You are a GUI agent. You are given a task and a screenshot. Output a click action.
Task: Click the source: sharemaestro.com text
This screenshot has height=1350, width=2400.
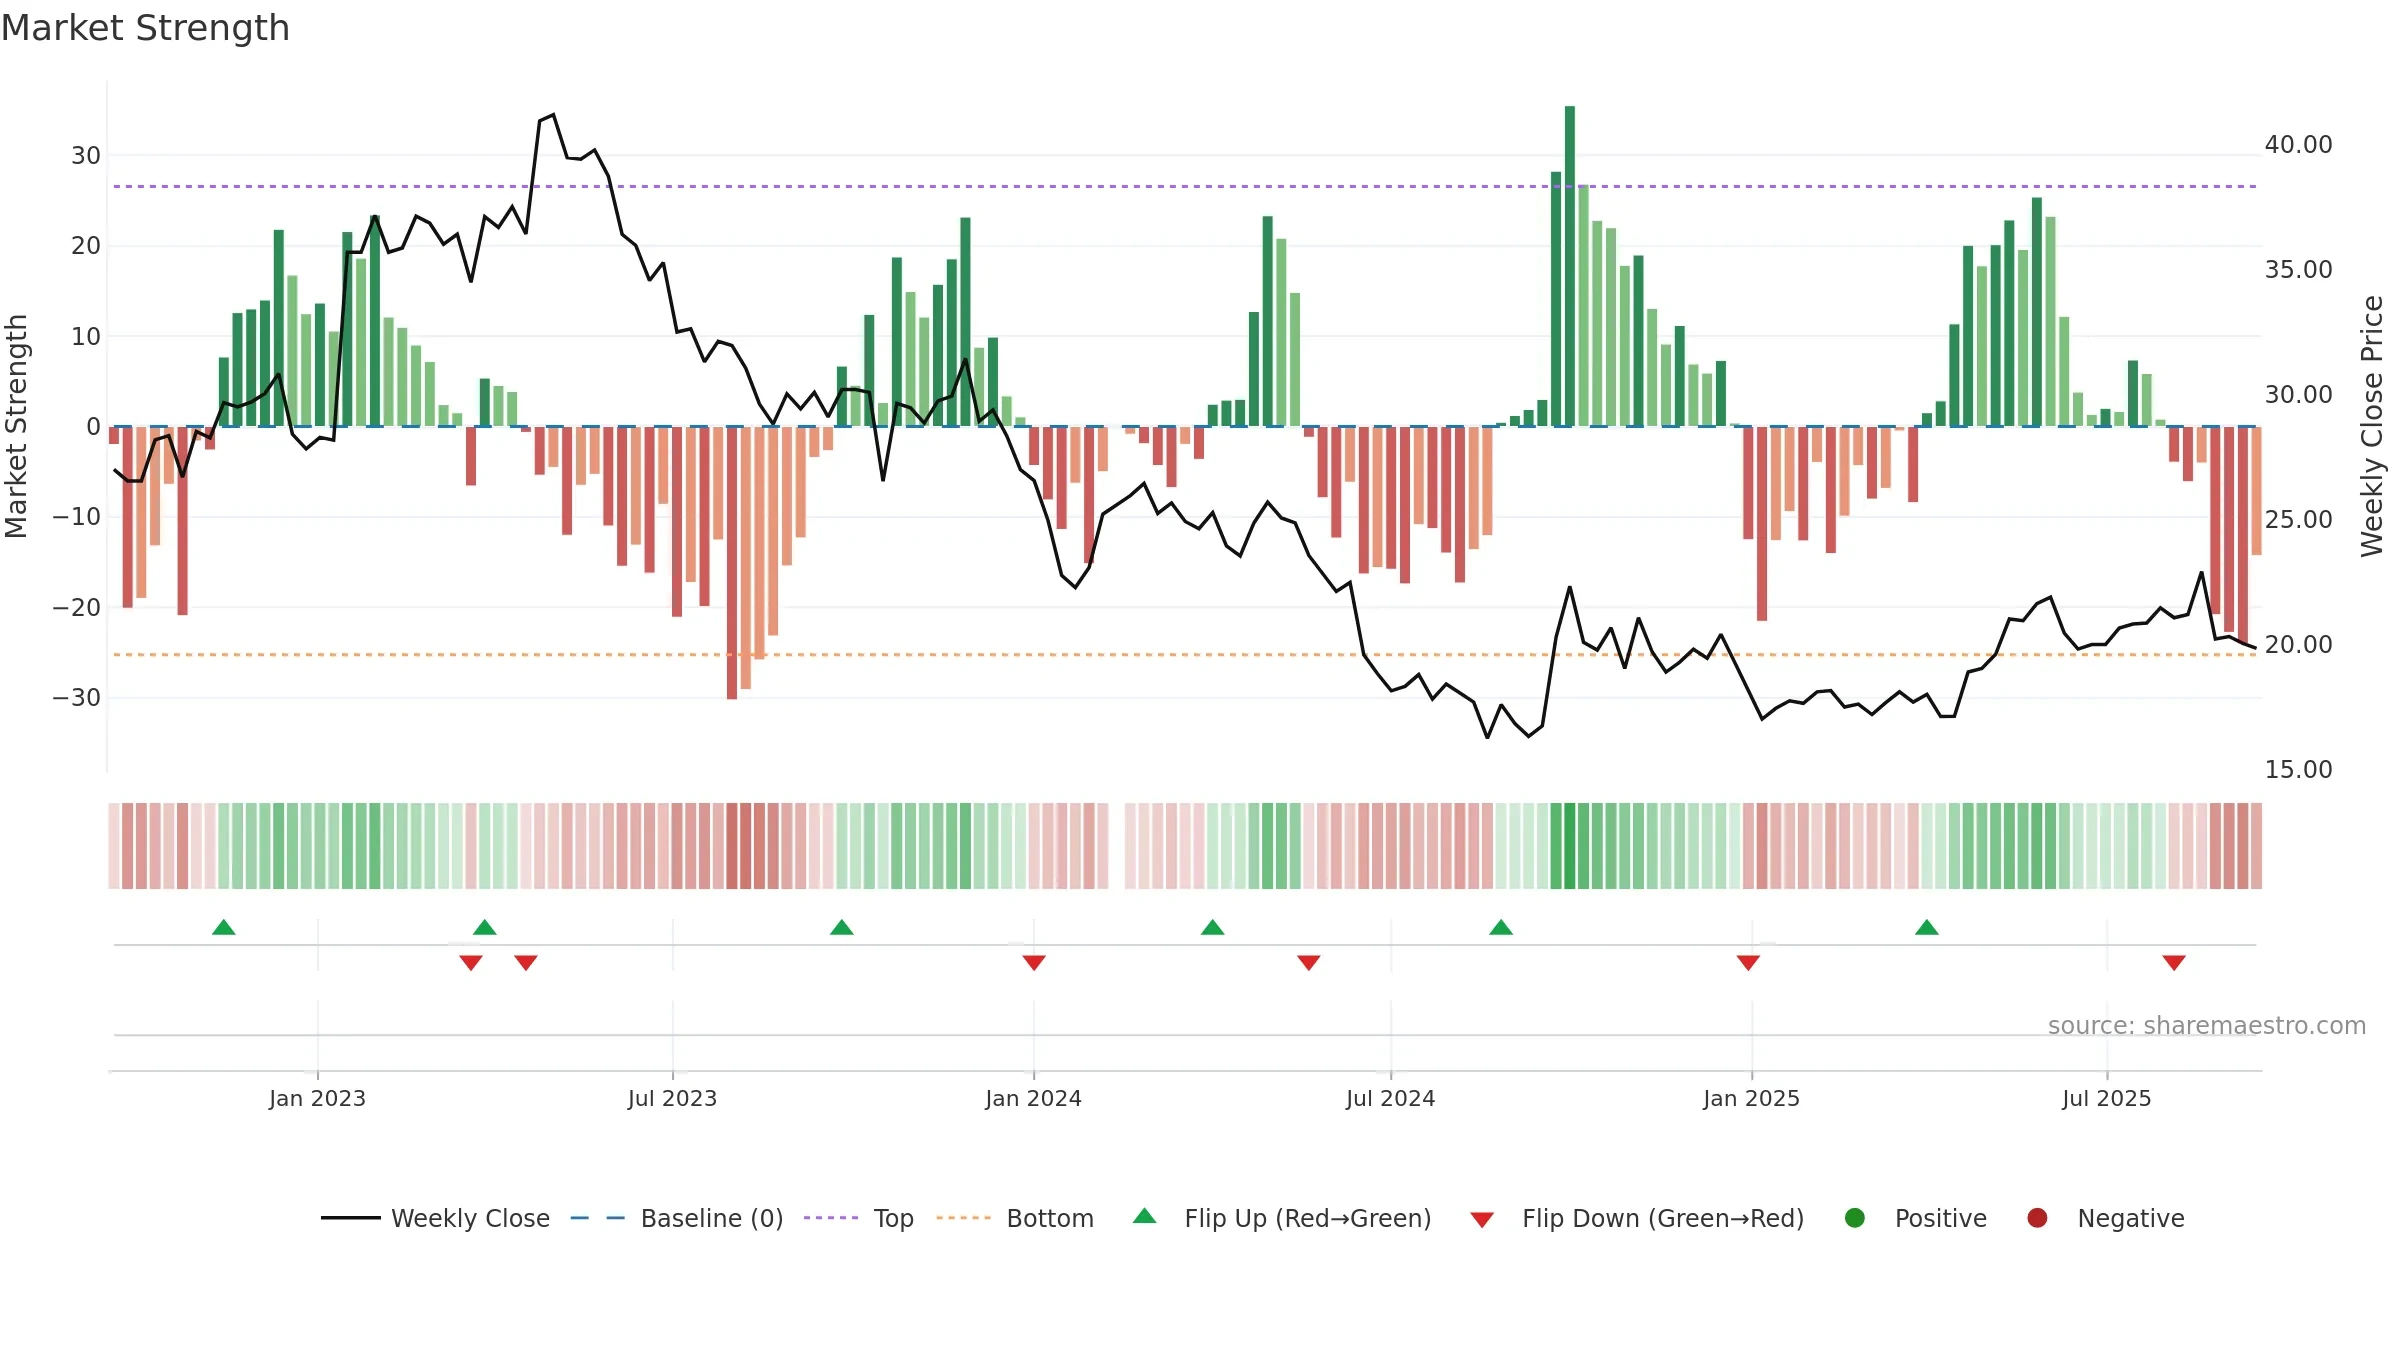pyautogui.click(x=2207, y=1025)
